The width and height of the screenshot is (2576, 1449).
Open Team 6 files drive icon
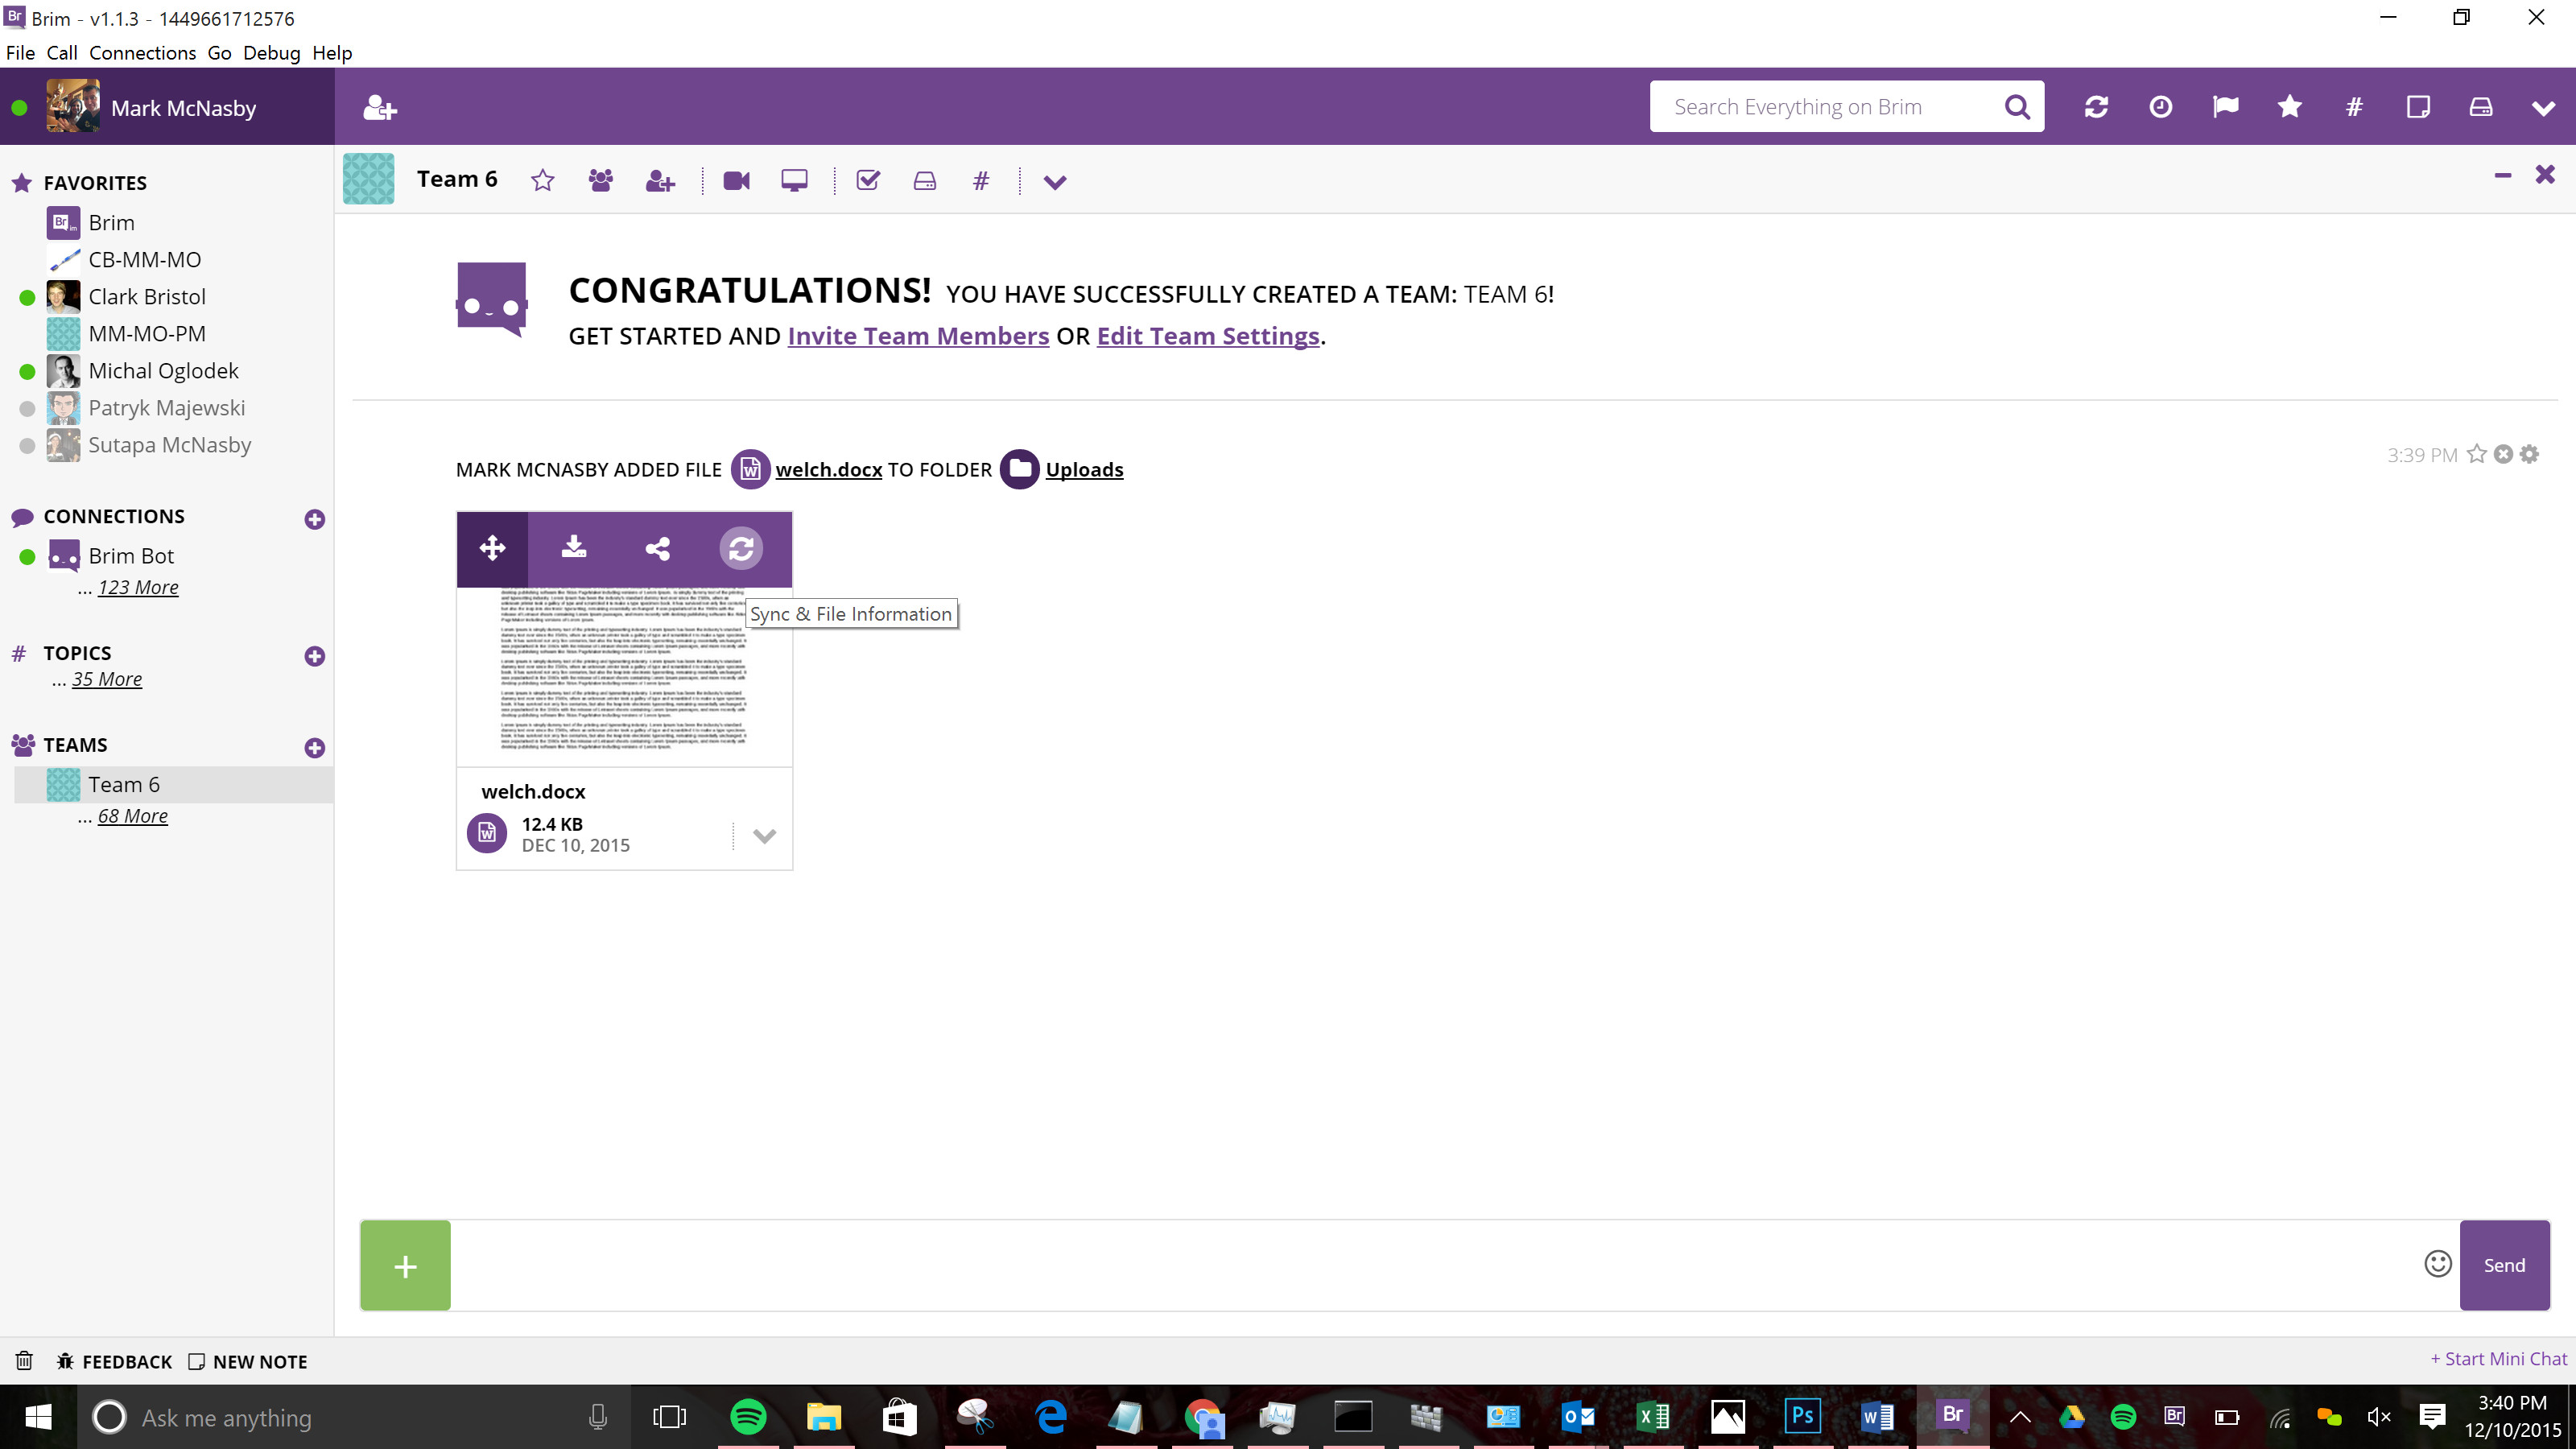coord(925,181)
